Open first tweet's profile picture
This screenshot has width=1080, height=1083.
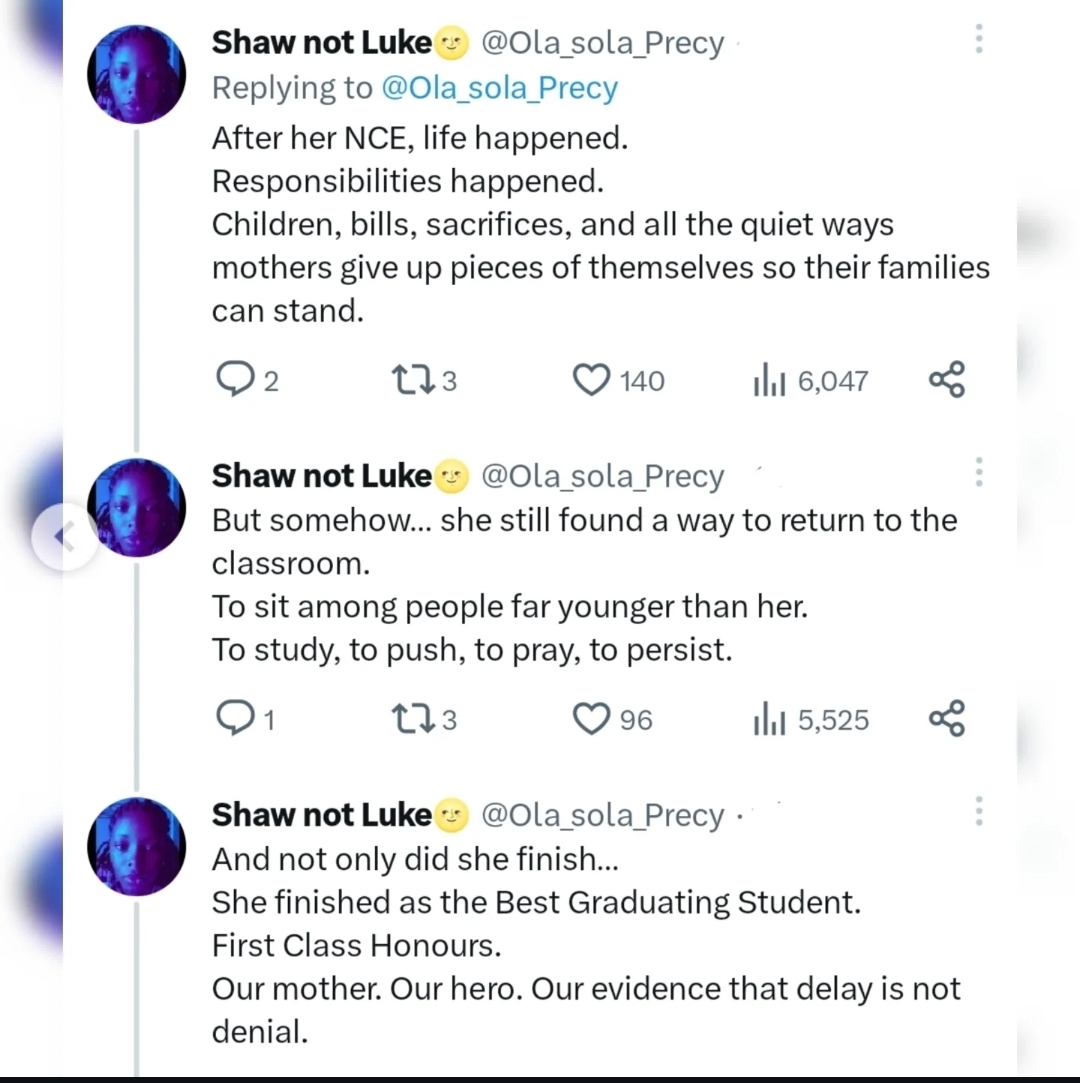tap(136, 75)
